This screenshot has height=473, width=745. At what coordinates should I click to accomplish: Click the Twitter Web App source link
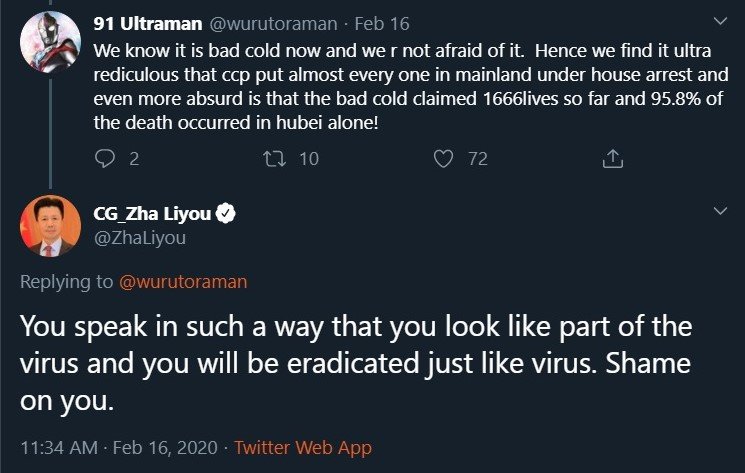coord(303,447)
